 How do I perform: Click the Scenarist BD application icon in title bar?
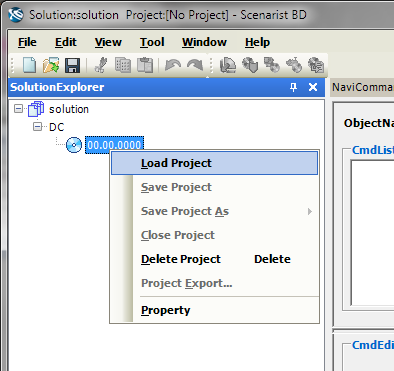[x=16, y=14]
